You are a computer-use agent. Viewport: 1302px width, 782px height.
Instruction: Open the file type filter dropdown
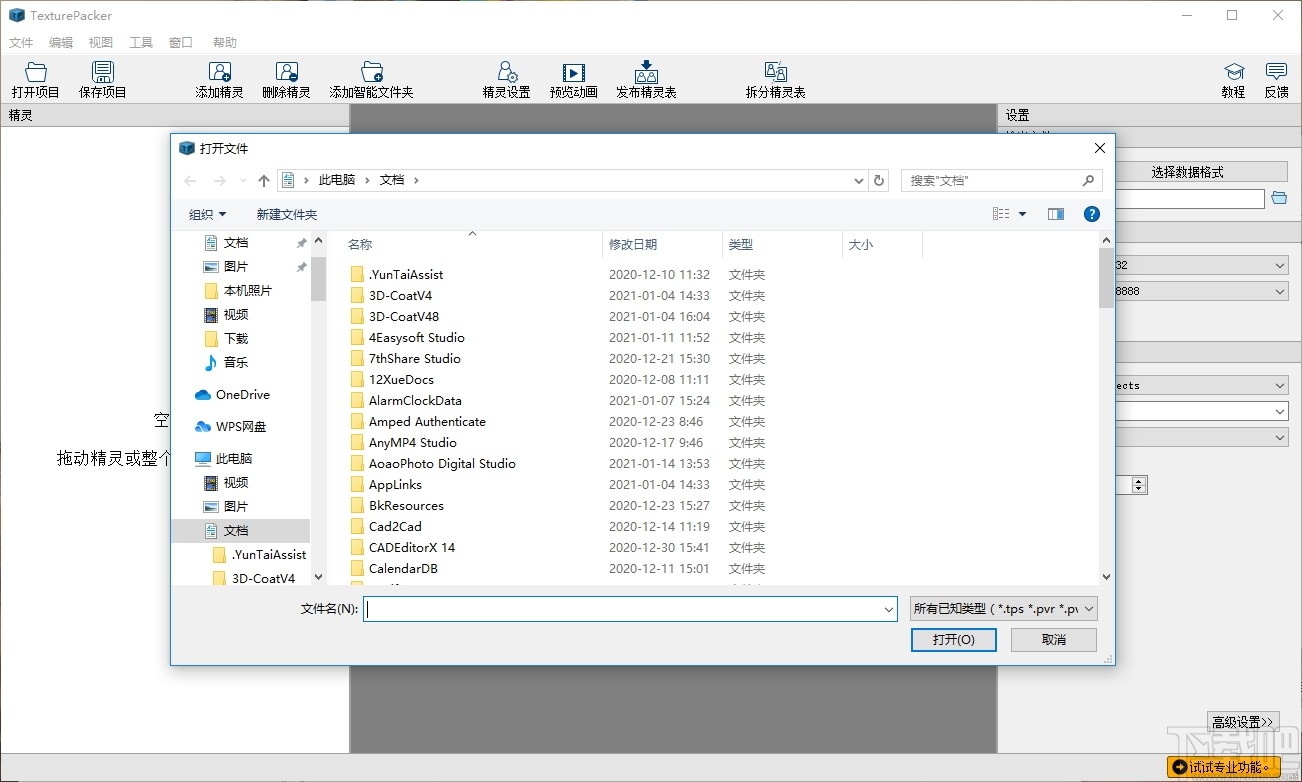coord(1004,609)
